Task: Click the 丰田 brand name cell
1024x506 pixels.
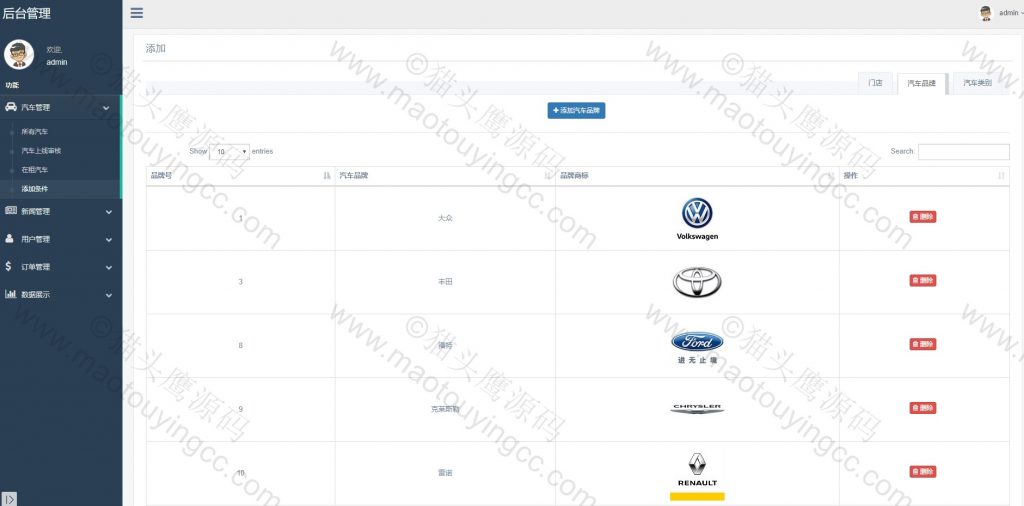Action: click(x=445, y=281)
